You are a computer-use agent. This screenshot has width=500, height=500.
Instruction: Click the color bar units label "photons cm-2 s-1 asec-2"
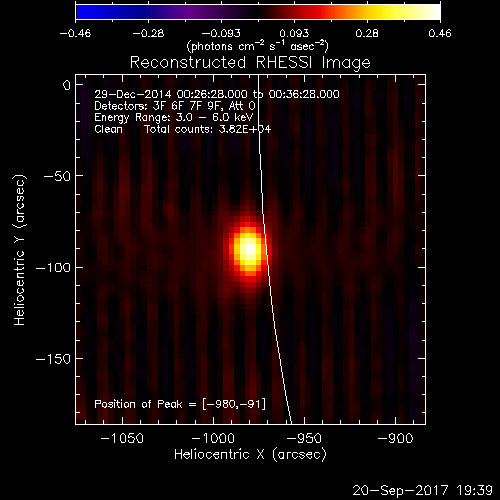258,46
